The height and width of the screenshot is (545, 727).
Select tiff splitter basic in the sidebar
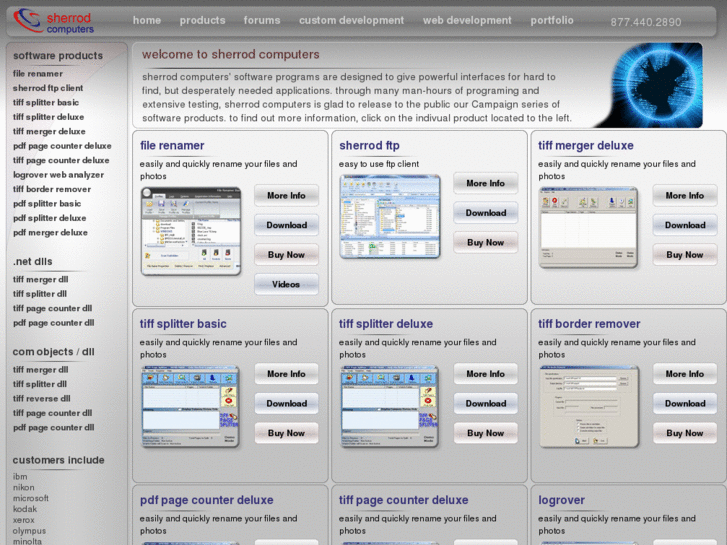tap(46, 103)
